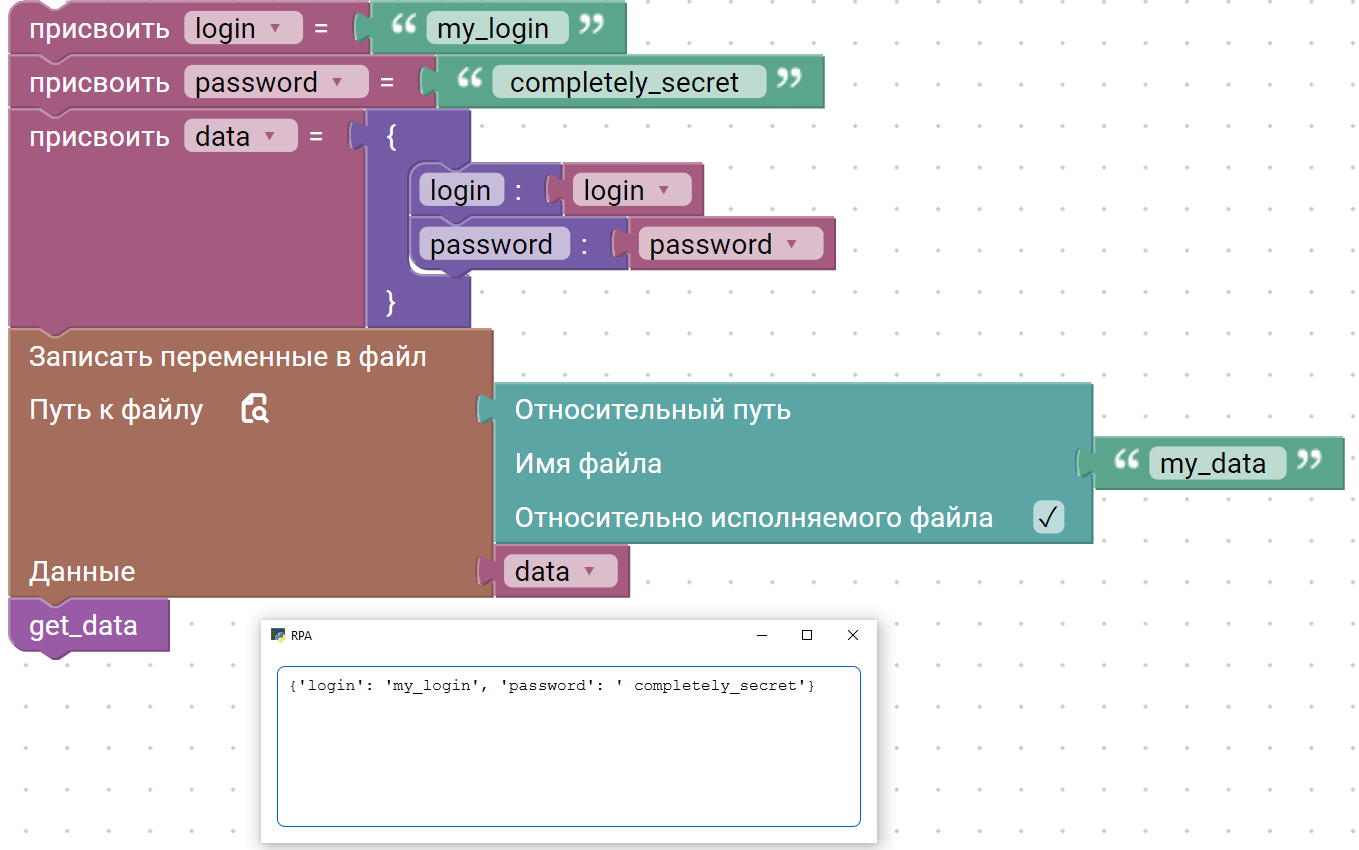The width and height of the screenshot is (1359, 850).
Task: Toggle the Относительно исполняемого файла checkbox
Action: click(x=1048, y=517)
